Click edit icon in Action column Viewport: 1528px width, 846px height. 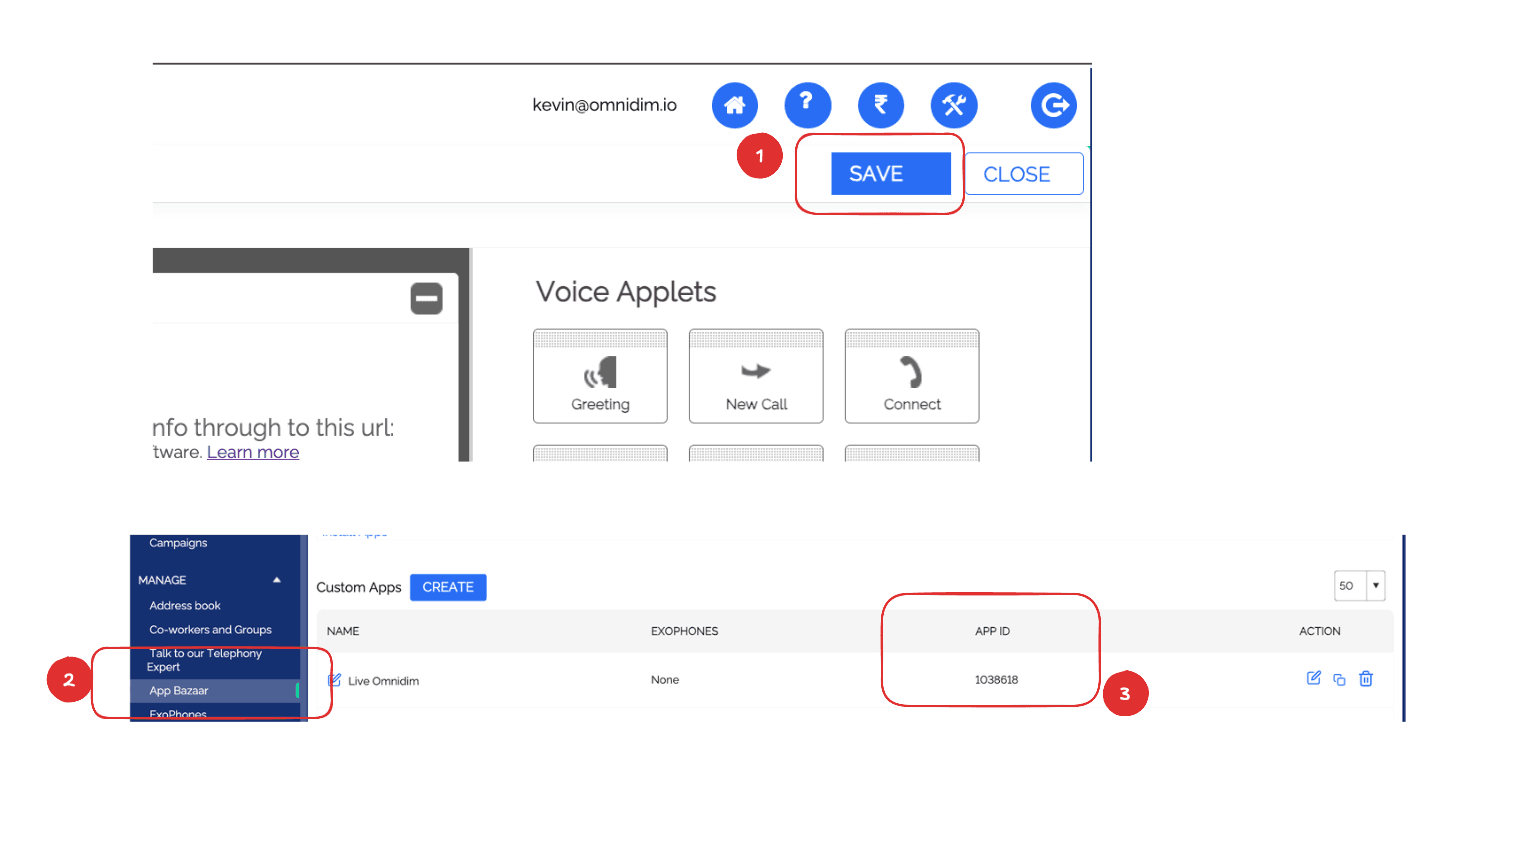tap(1313, 678)
